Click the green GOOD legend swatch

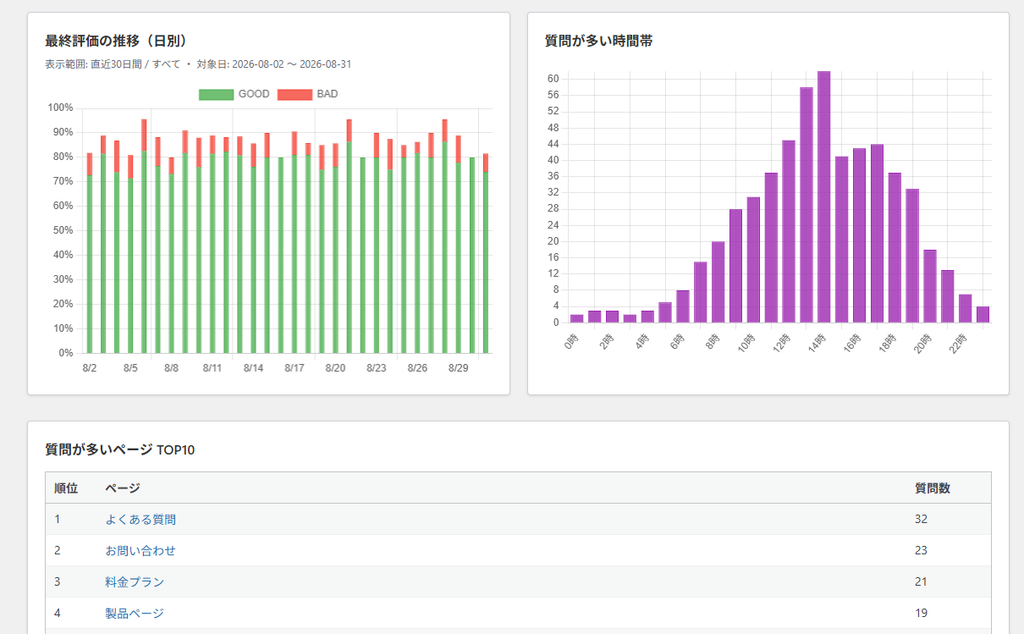pyautogui.click(x=216, y=94)
